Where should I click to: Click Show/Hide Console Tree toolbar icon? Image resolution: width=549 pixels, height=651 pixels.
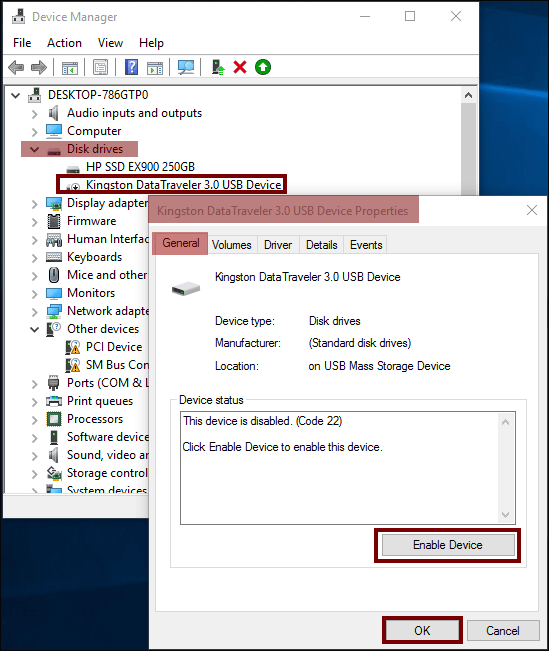[70, 67]
